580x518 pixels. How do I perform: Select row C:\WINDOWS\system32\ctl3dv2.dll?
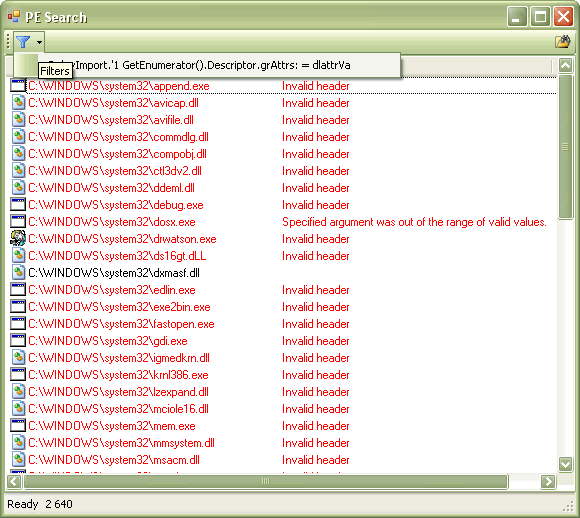pyautogui.click(x=283, y=171)
